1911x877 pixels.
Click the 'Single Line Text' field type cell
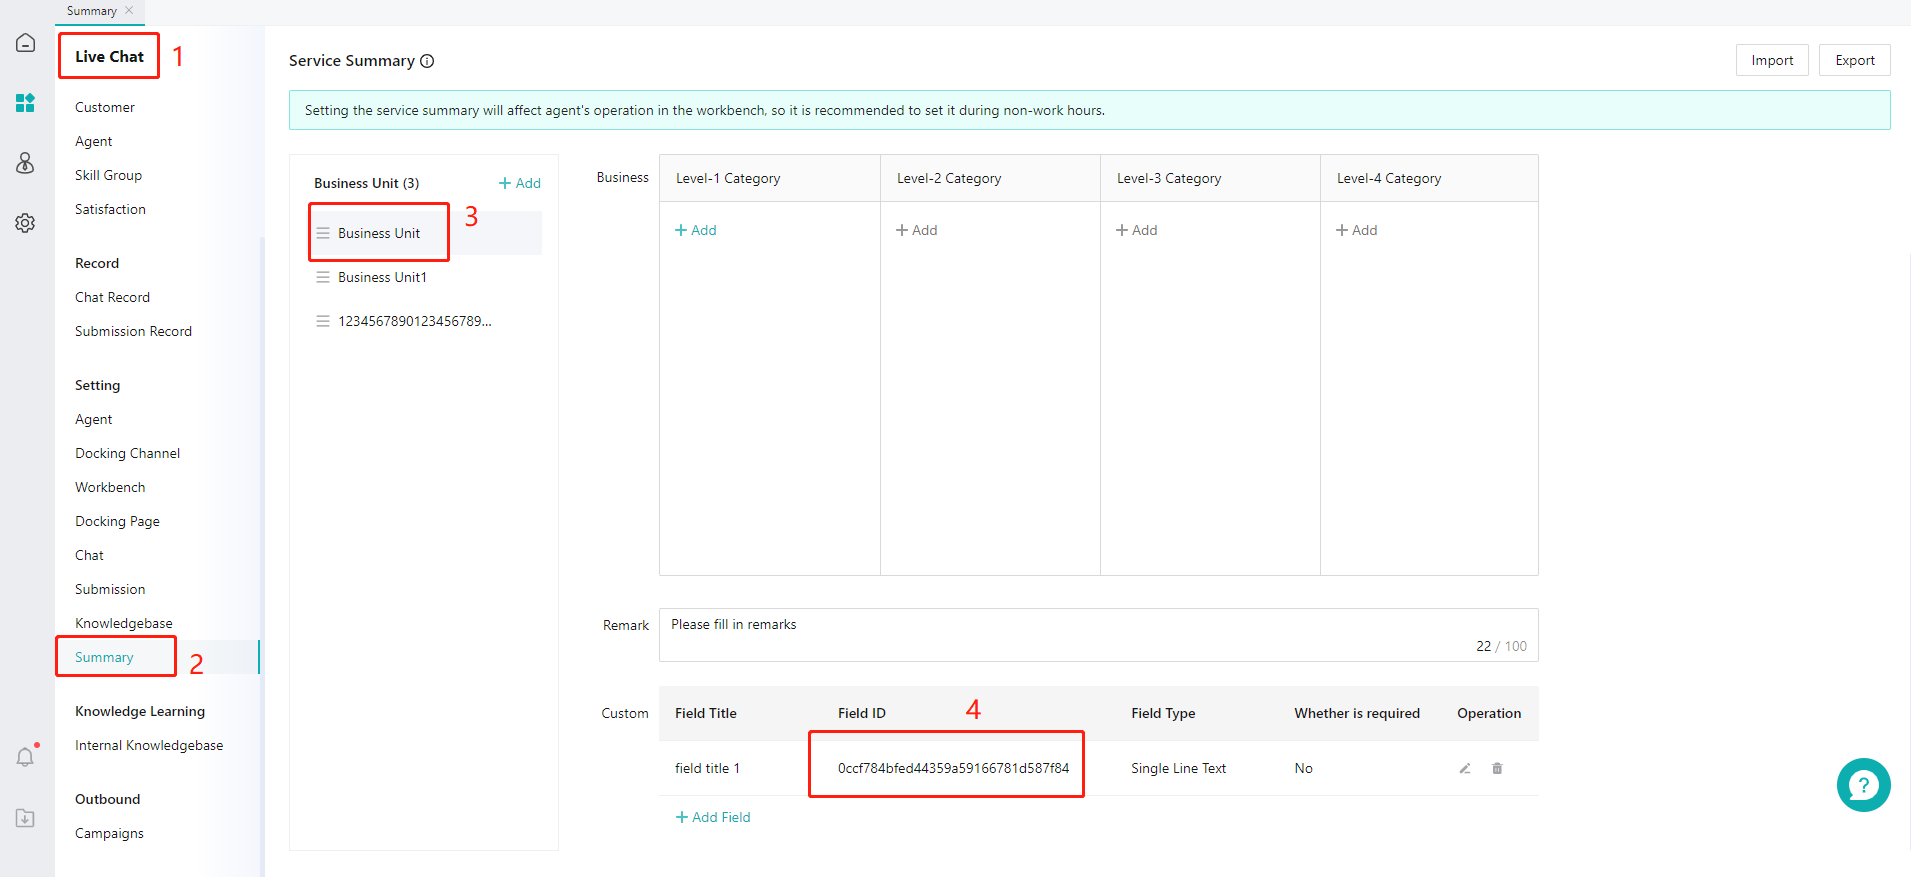click(1178, 768)
